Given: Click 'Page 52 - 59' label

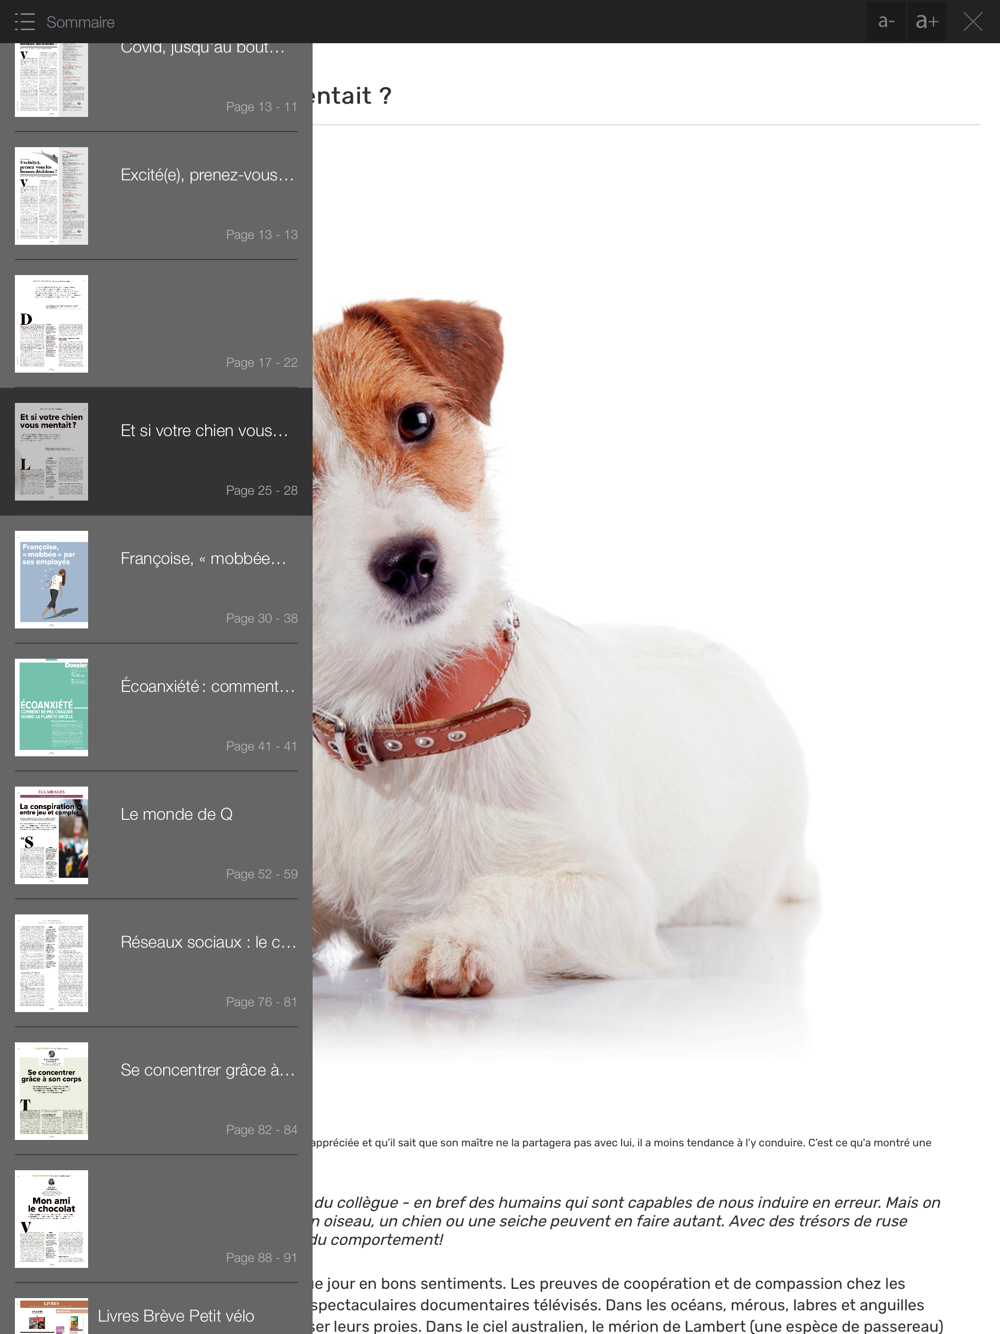Looking at the screenshot, I should [261, 875].
